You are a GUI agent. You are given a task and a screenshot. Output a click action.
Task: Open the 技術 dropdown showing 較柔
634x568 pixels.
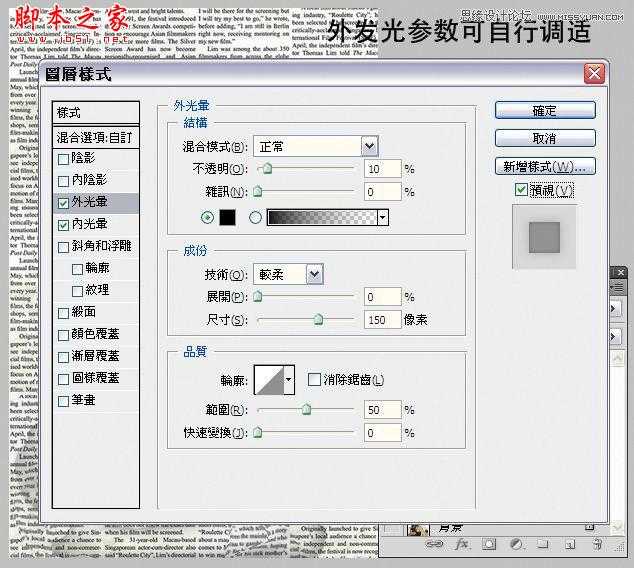tap(288, 274)
